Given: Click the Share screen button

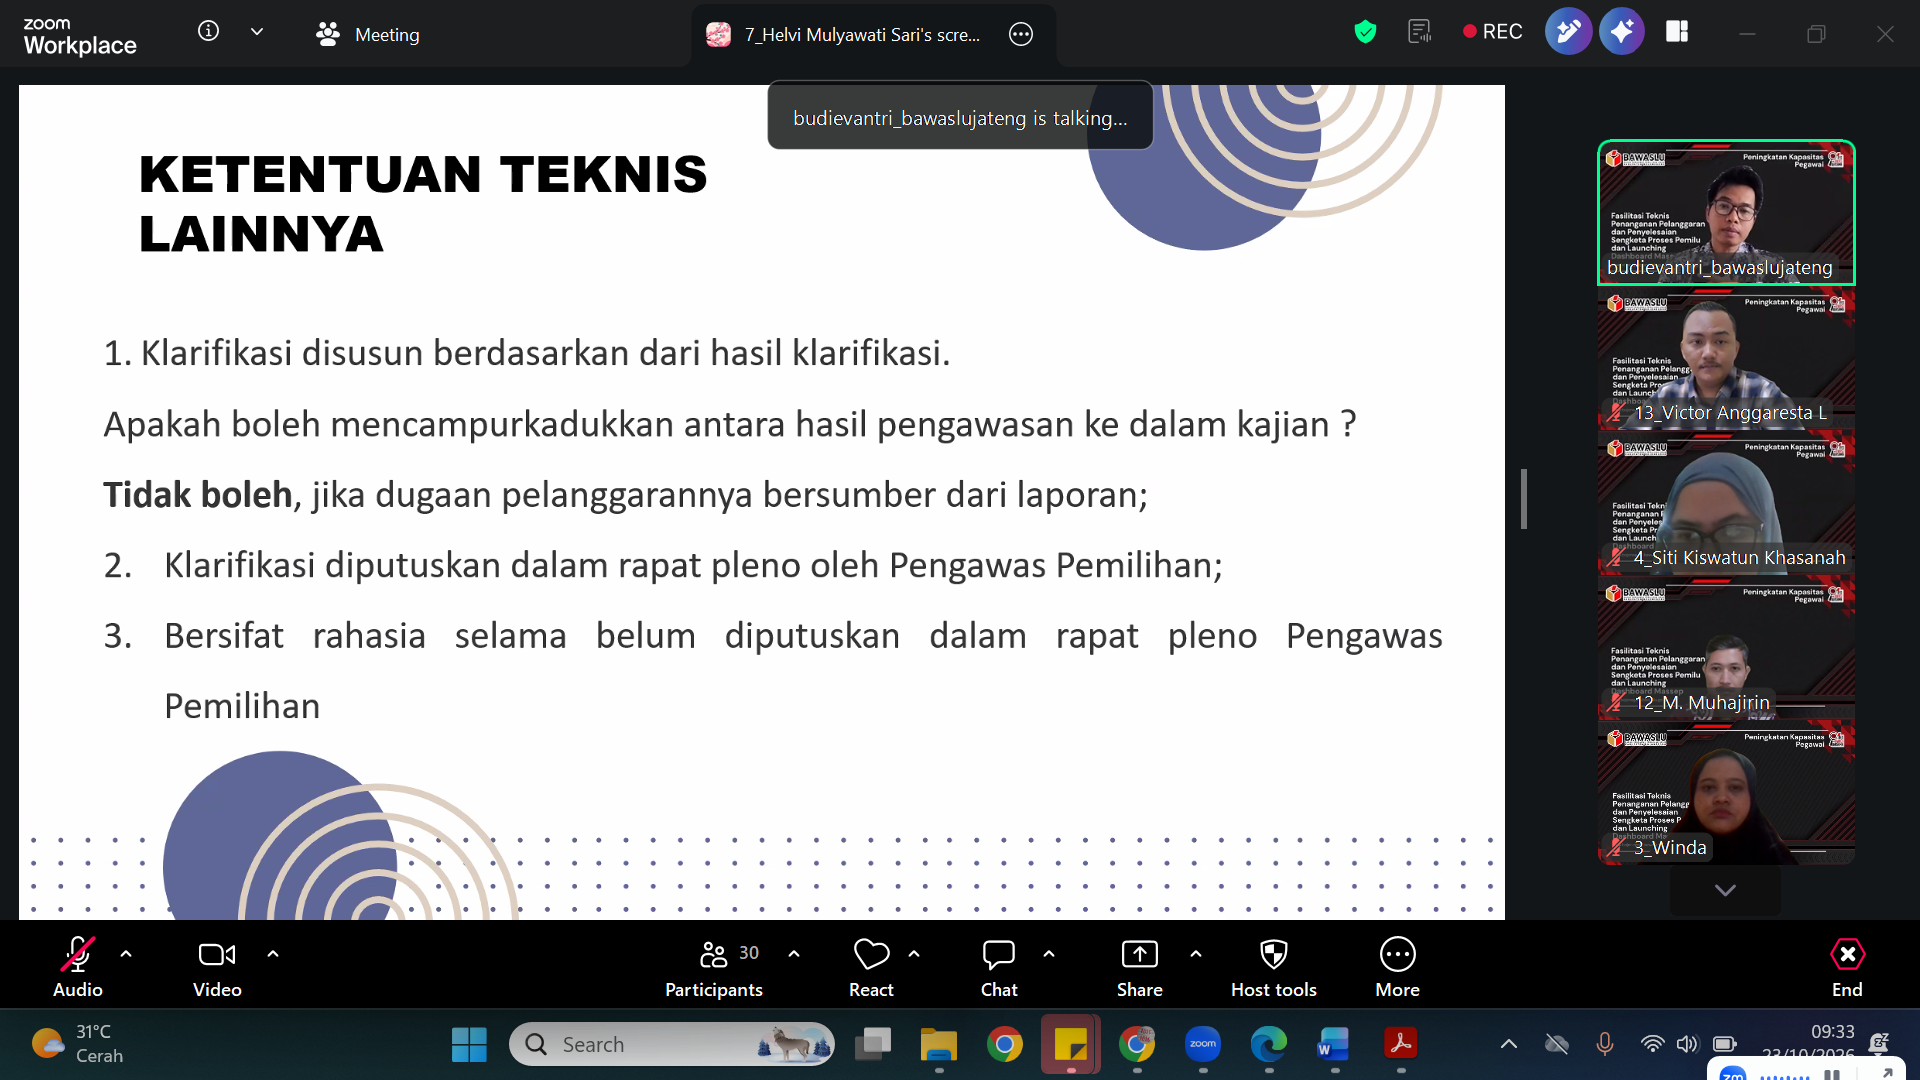Looking at the screenshot, I should pyautogui.click(x=1140, y=967).
